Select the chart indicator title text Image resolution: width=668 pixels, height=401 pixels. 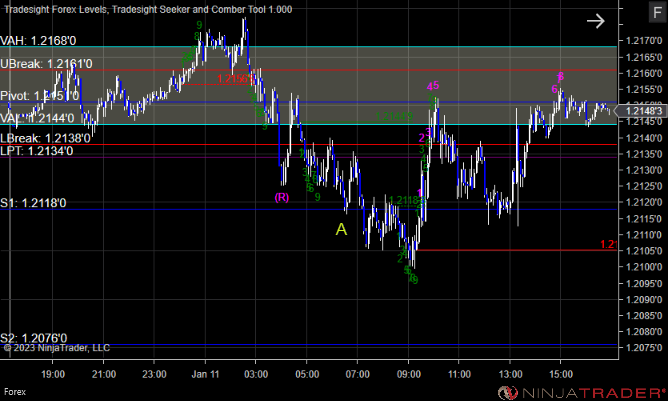click(x=148, y=9)
